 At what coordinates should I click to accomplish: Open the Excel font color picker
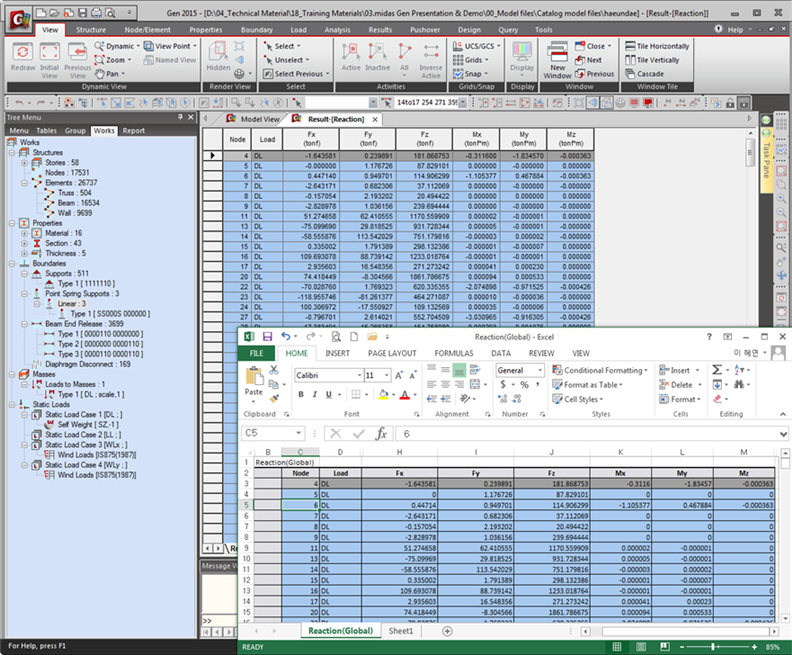click(x=405, y=395)
